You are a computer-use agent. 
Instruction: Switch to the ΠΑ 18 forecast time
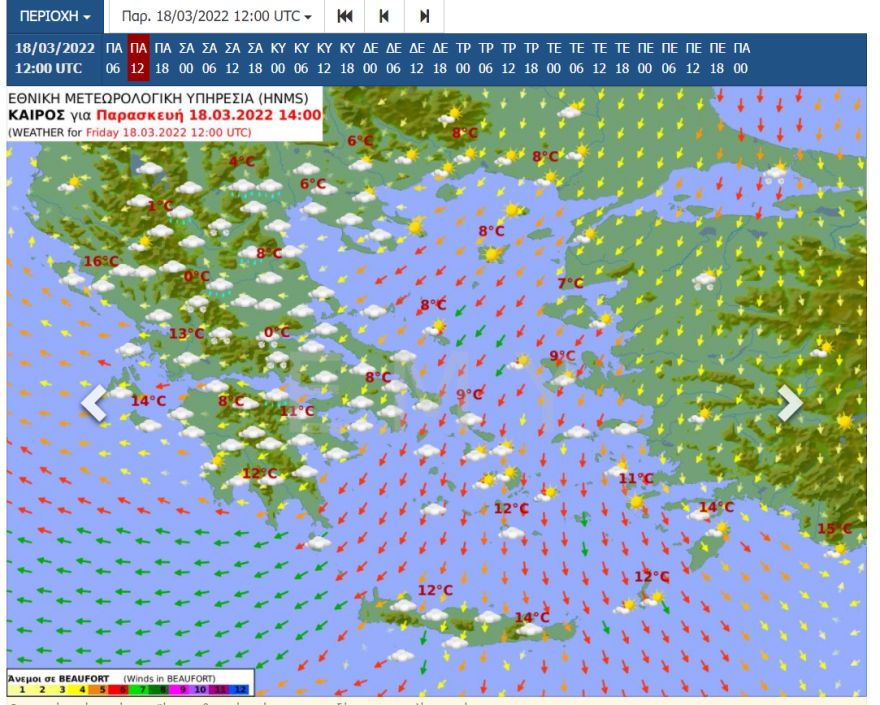(x=162, y=58)
